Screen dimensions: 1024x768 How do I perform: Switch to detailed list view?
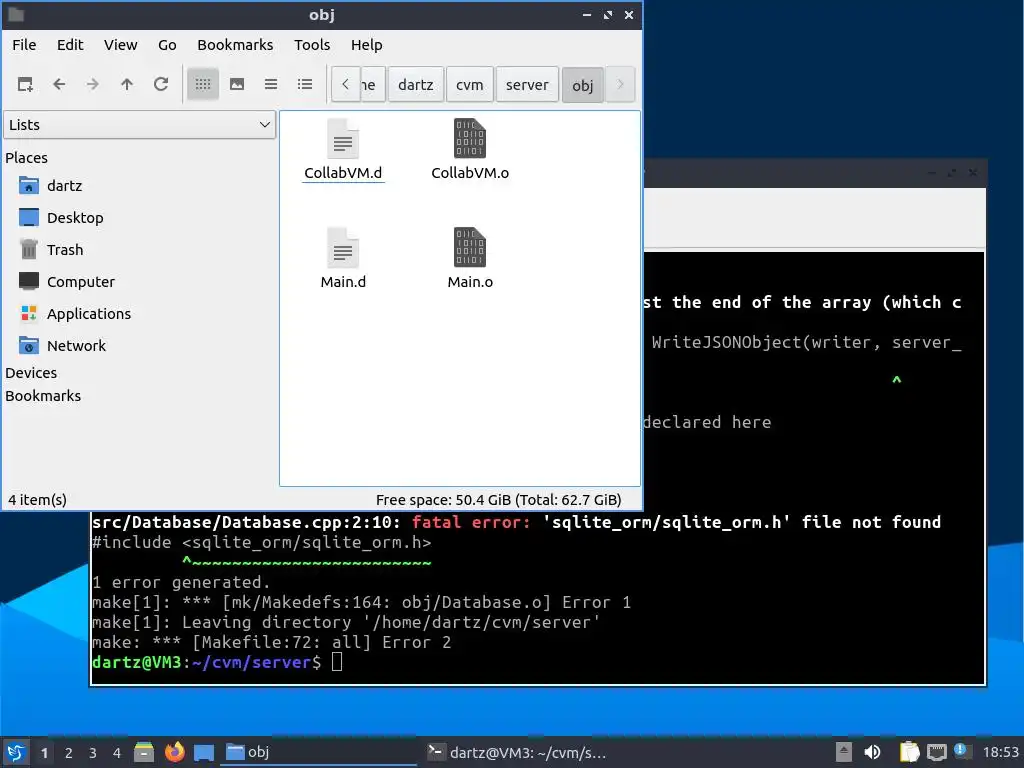305,84
